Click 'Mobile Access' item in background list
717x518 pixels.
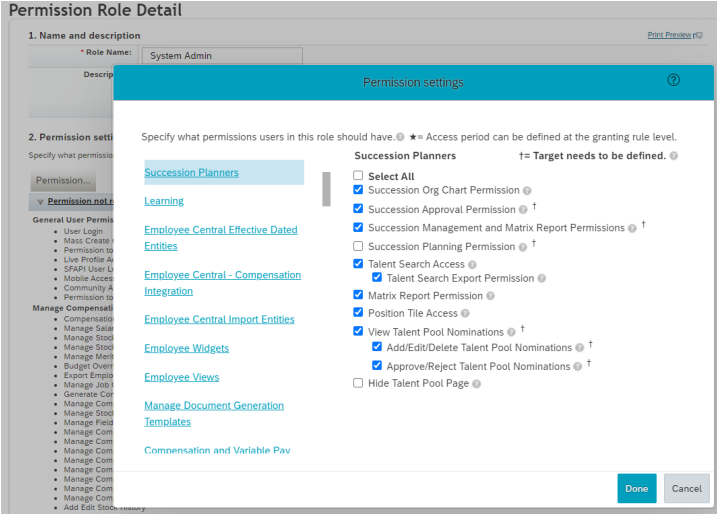[88, 278]
